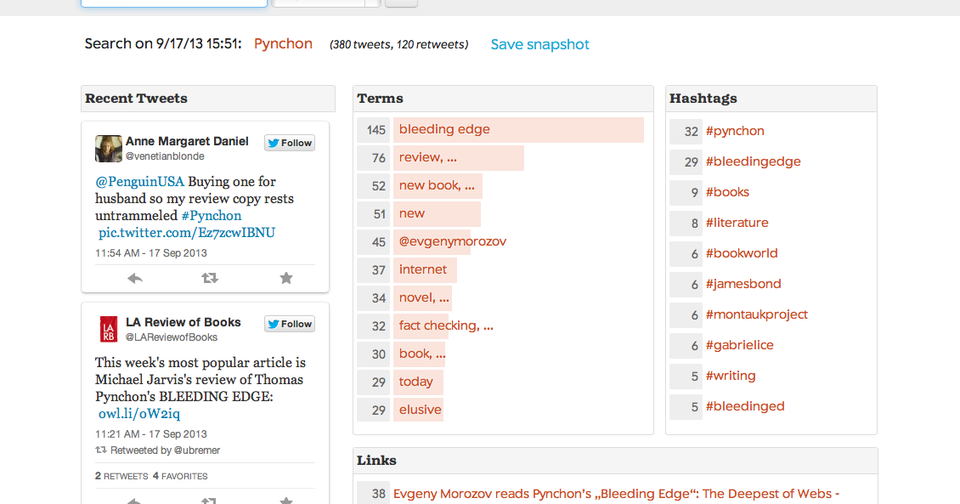Open the #writing hashtag

(730, 376)
